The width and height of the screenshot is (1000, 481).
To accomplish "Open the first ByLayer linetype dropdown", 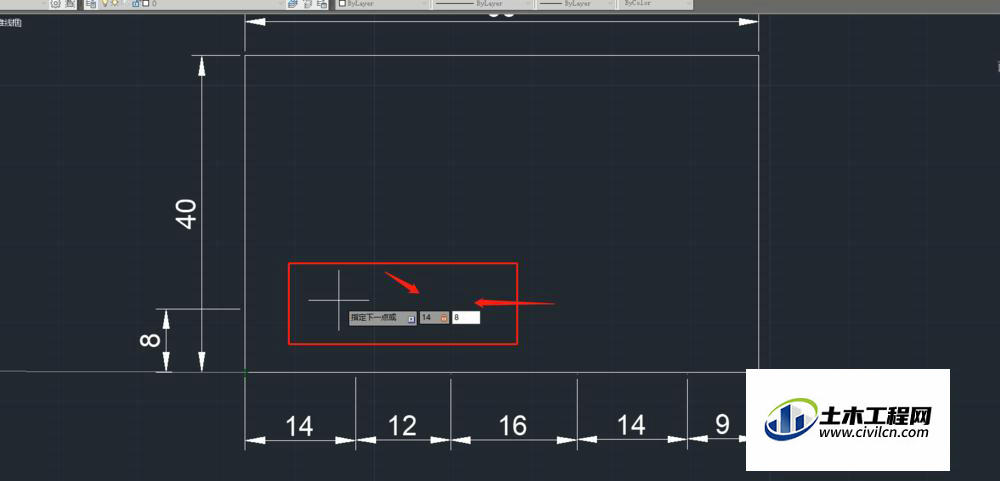I will coord(483,4).
